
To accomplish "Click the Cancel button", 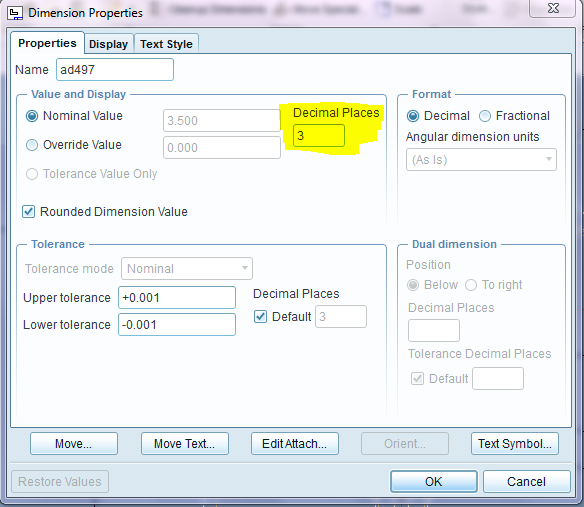I will [527, 481].
